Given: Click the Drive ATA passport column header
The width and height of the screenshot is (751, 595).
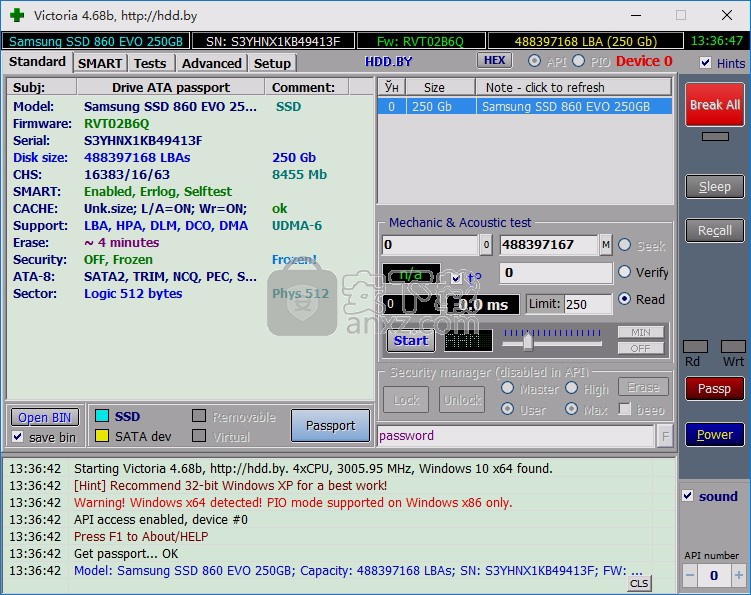Looking at the screenshot, I should pos(171,87).
